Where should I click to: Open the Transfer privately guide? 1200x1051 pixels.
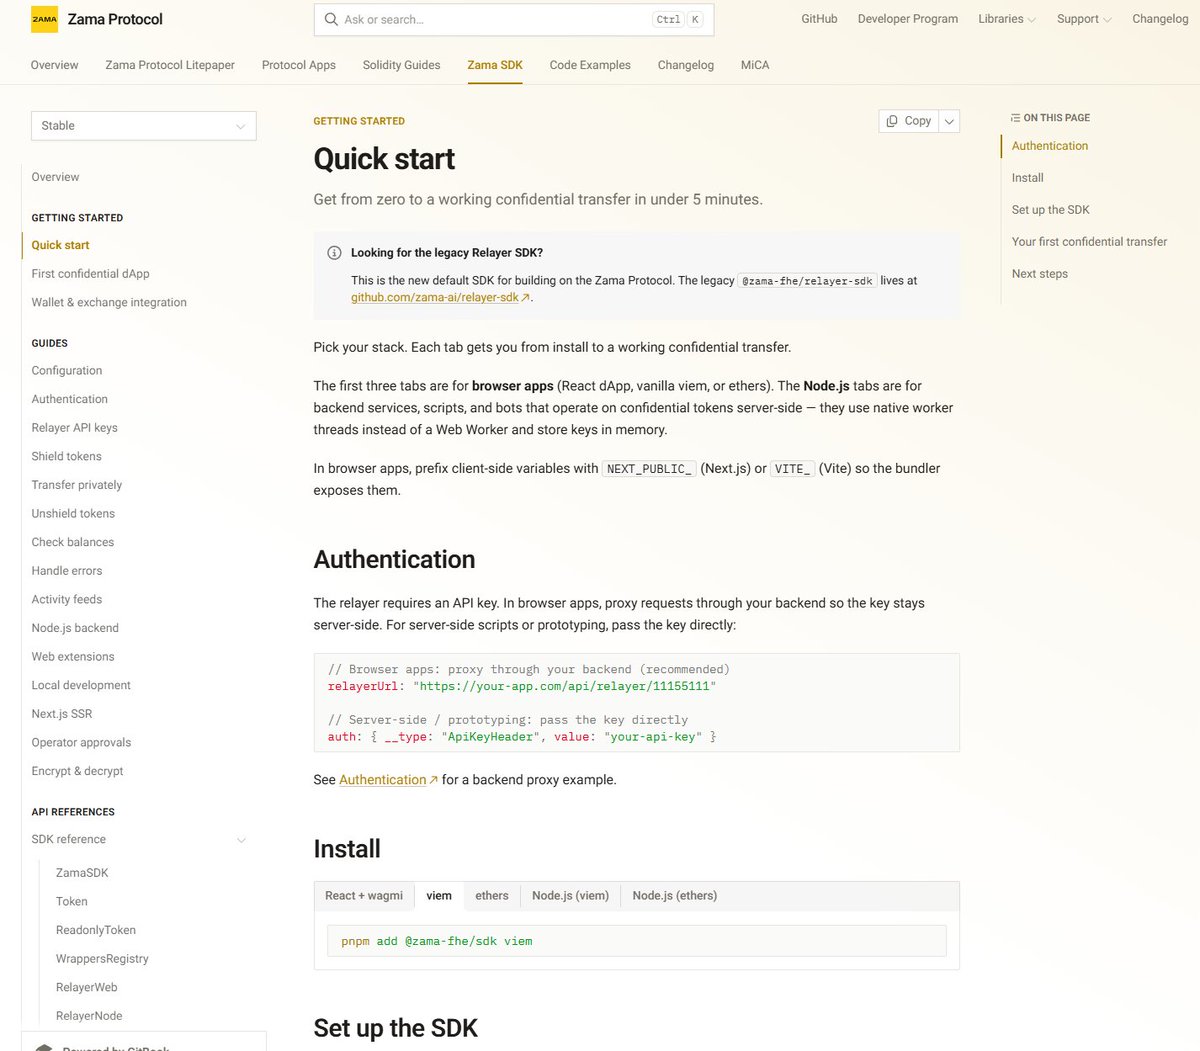click(76, 485)
